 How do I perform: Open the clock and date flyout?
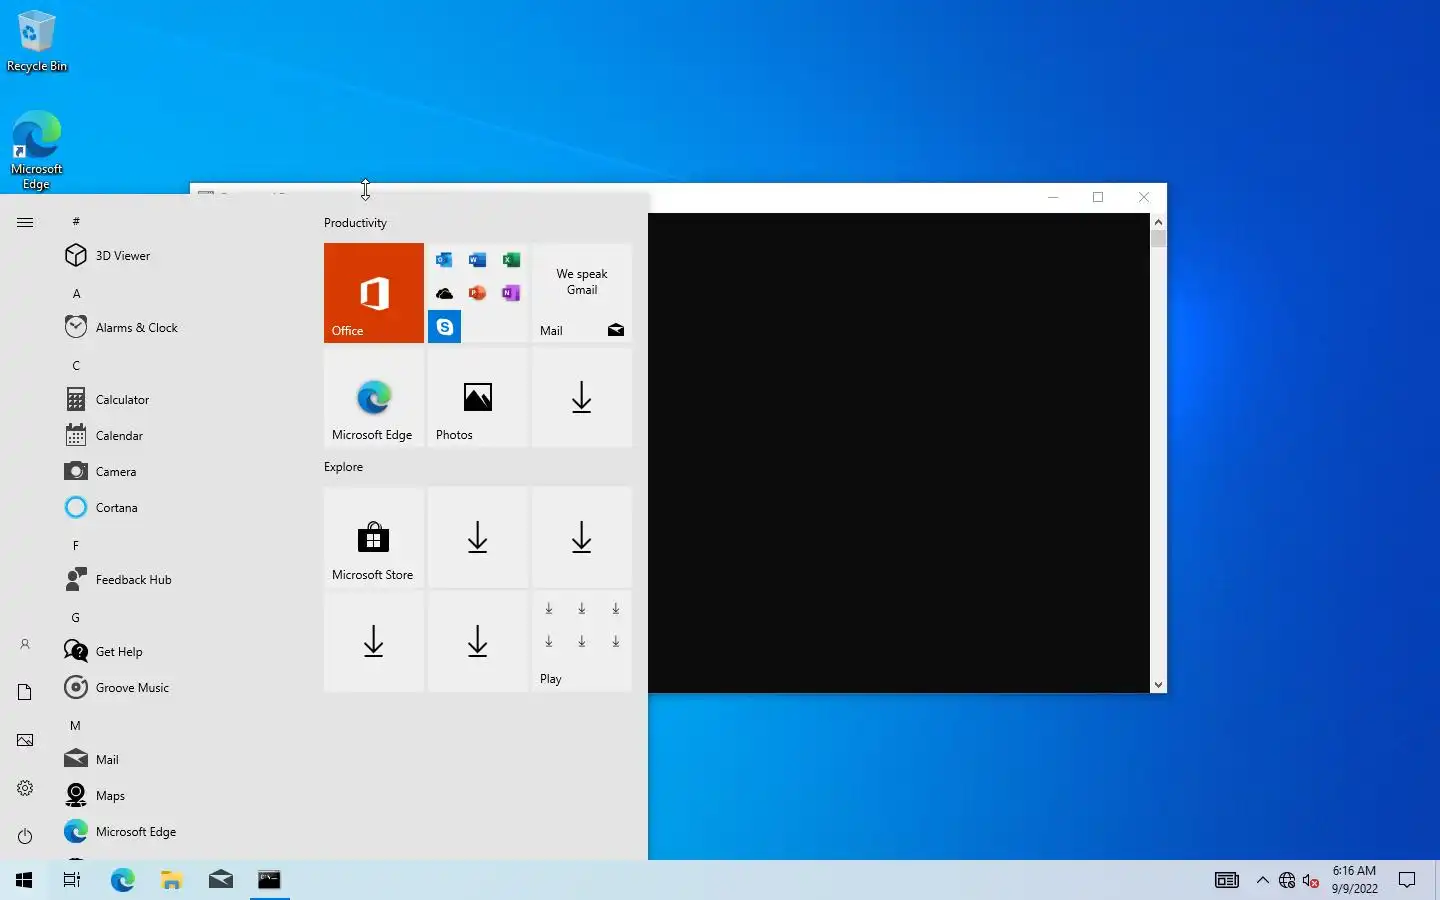(x=1354, y=880)
